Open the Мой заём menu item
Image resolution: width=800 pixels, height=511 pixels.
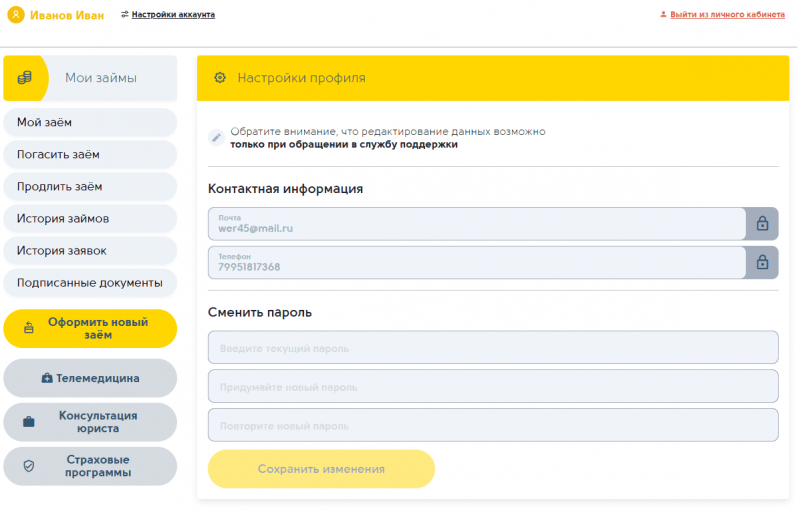click(90, 122)
